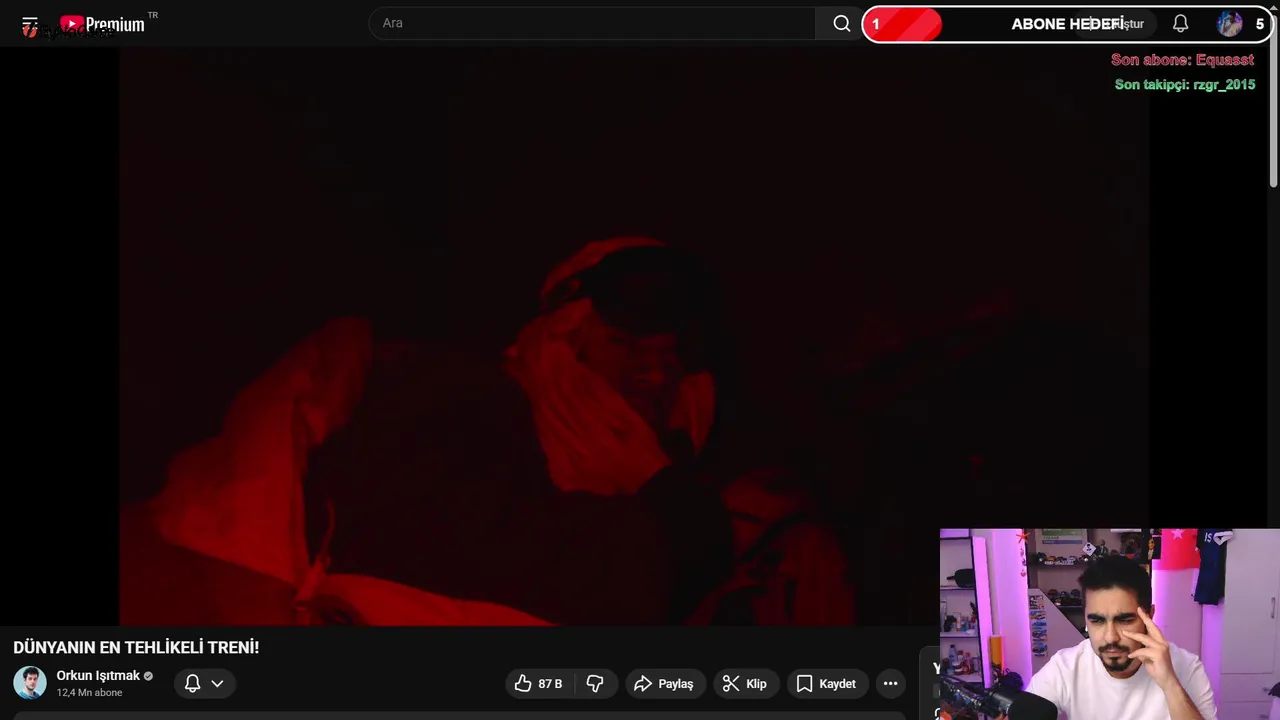This screenshot has width=1280, height=720.
Task: Open more actions three-dot menu
Action: click(x=890, y=684)
